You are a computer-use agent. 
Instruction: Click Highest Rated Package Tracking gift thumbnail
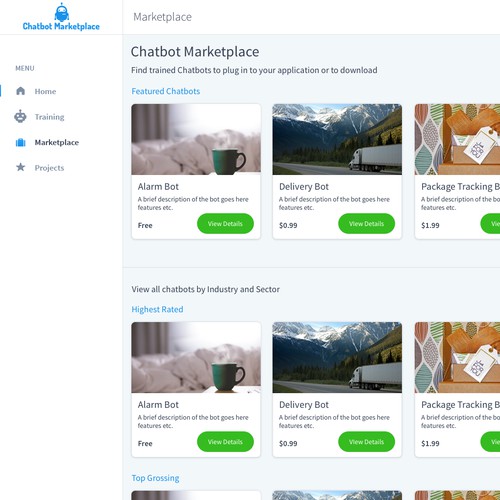457,357
